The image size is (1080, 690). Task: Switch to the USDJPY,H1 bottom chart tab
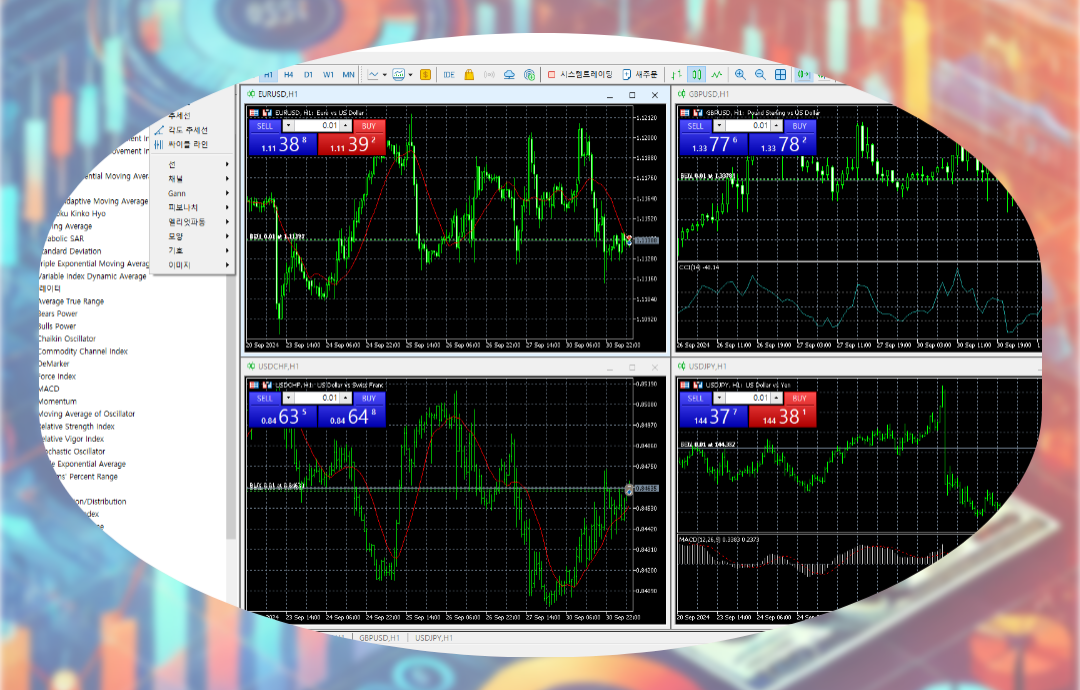434,638
